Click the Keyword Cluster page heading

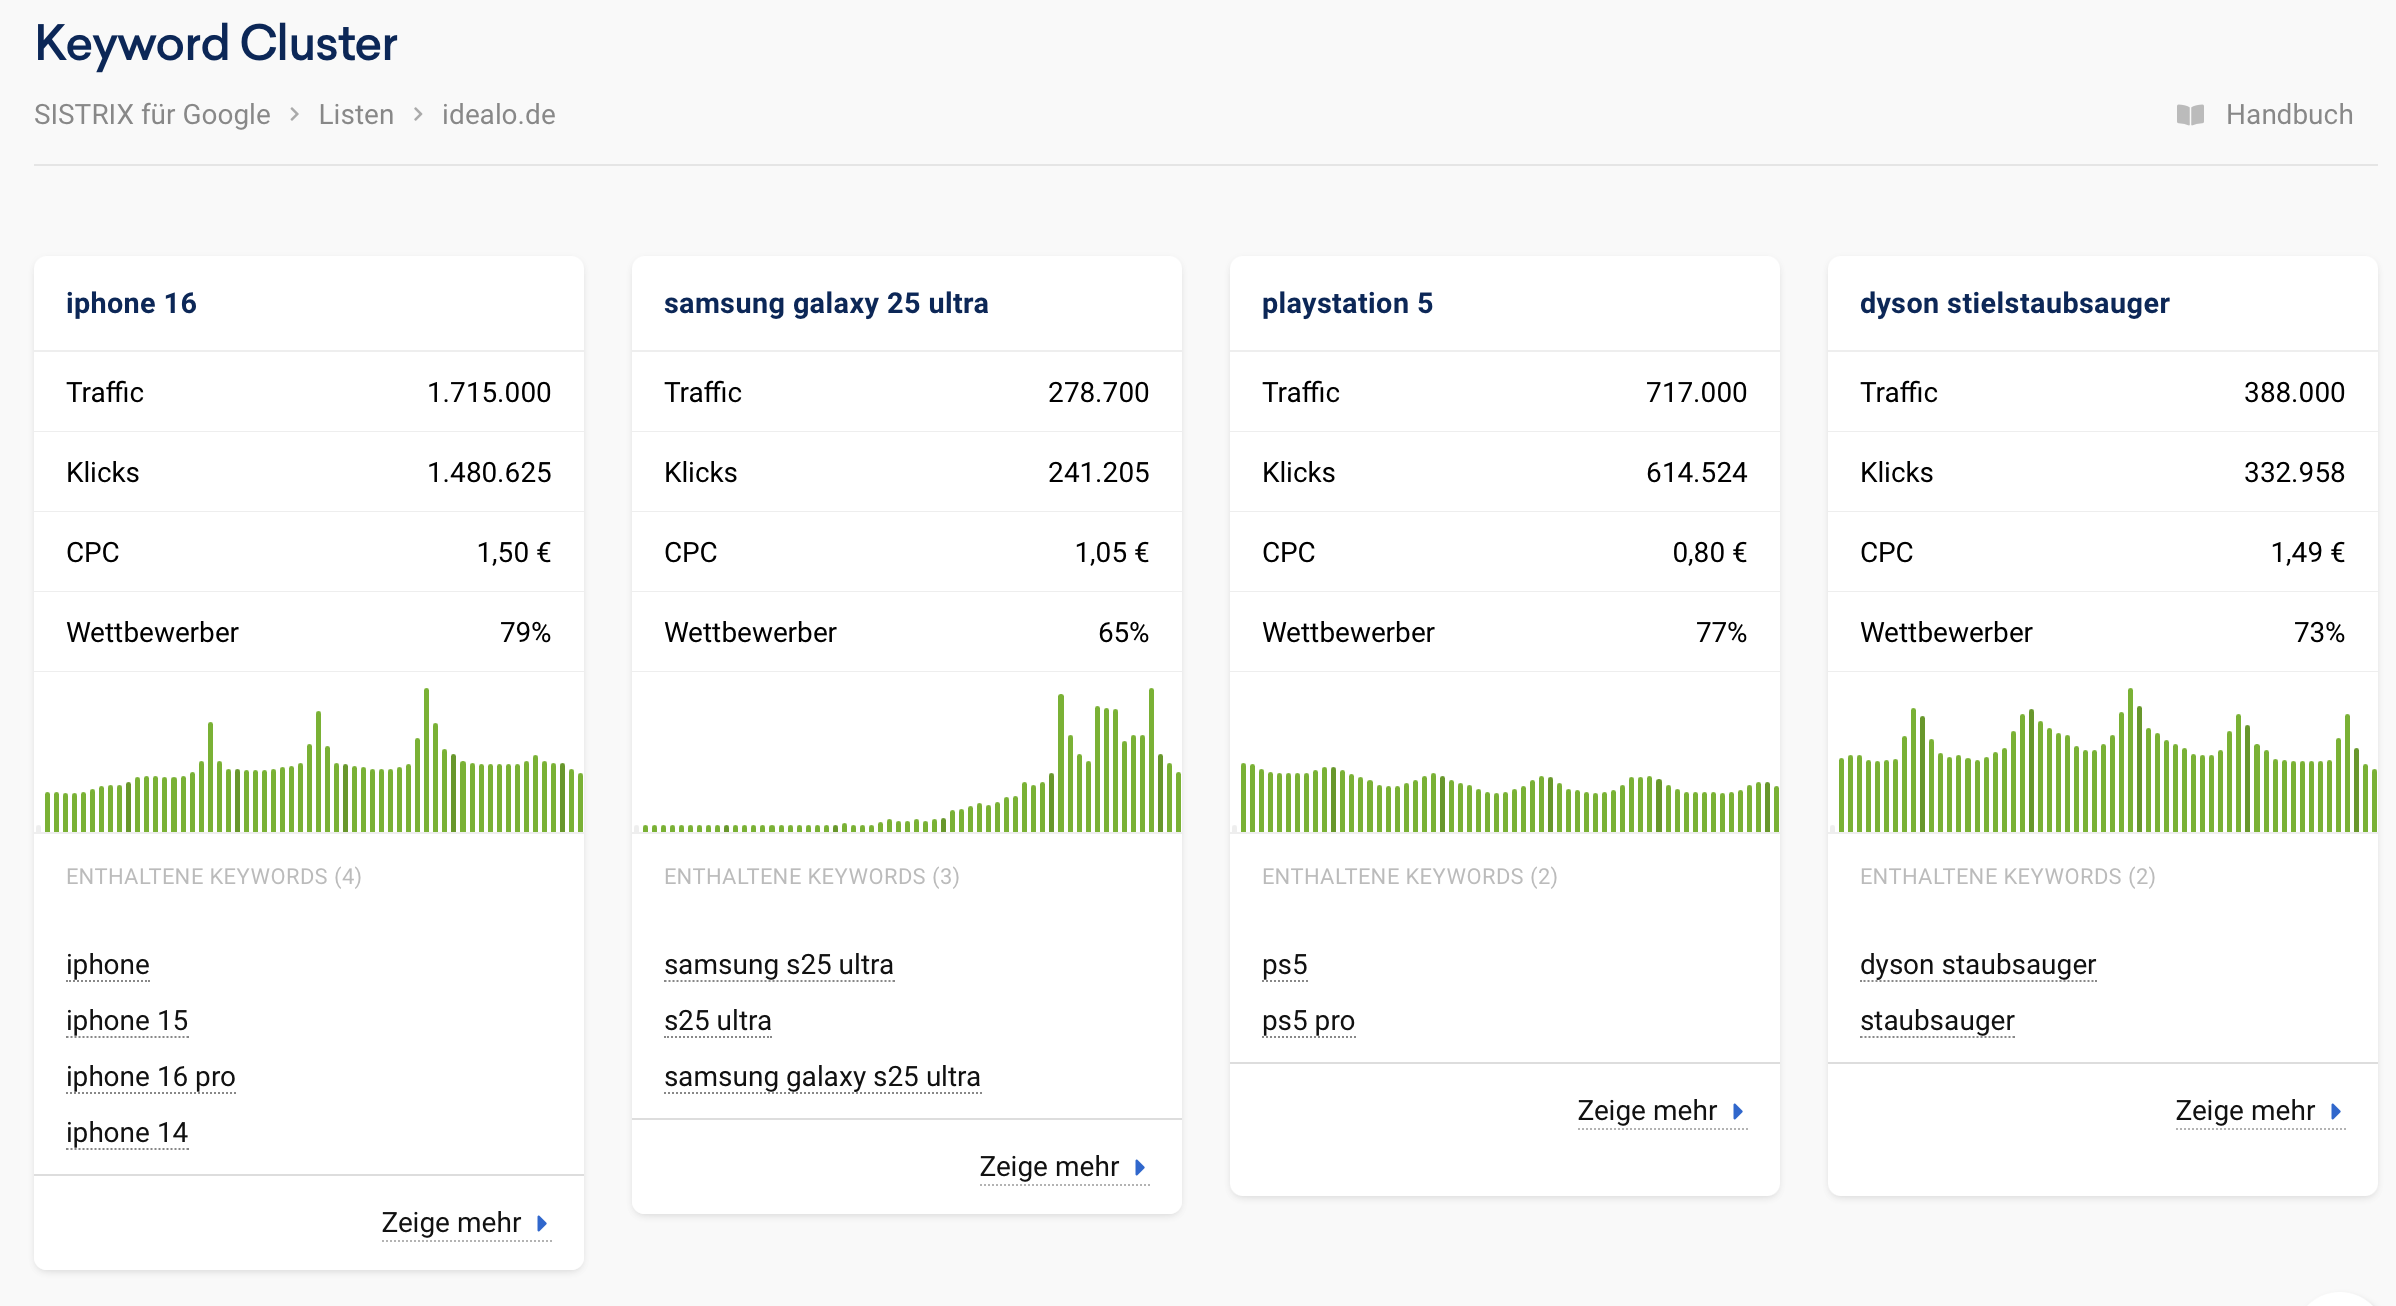[x=216, y=44]
